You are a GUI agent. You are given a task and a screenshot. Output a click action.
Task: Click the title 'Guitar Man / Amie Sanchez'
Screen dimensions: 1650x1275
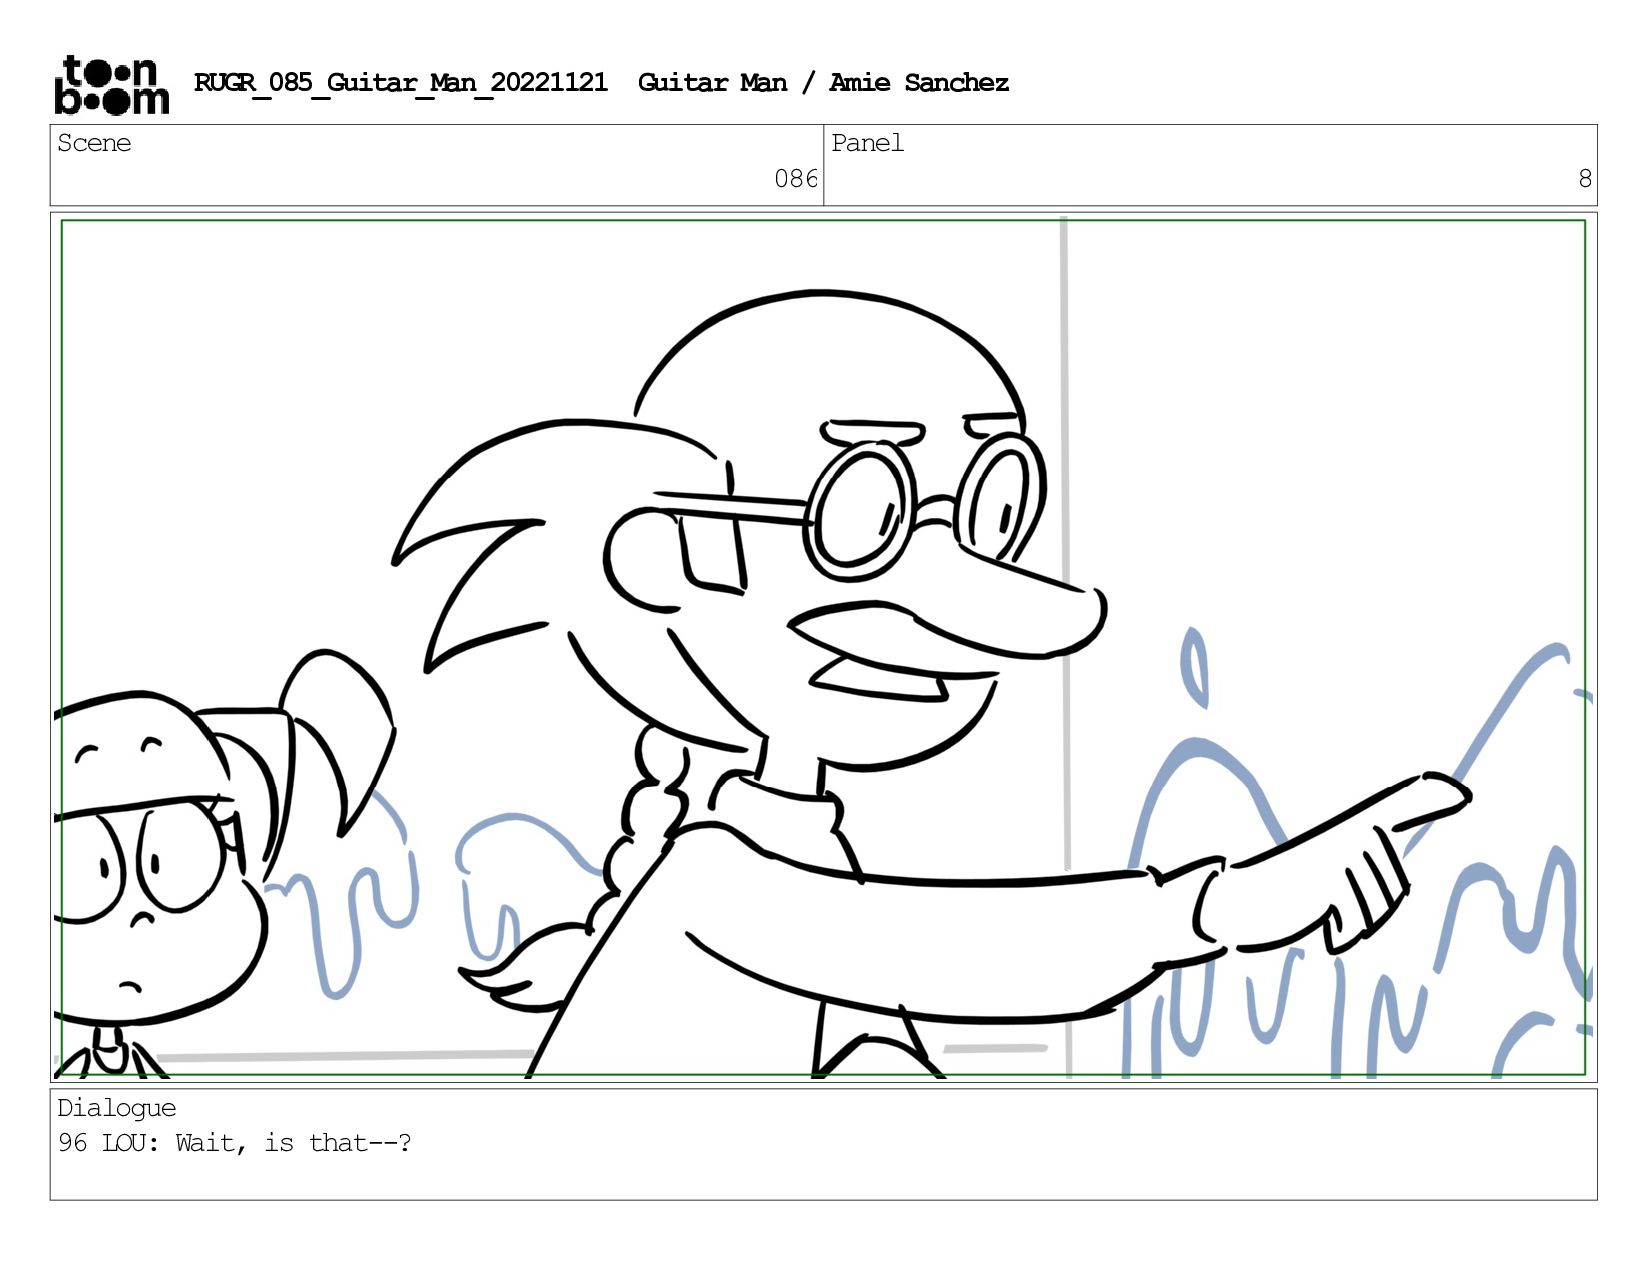(x=823, y=83)
